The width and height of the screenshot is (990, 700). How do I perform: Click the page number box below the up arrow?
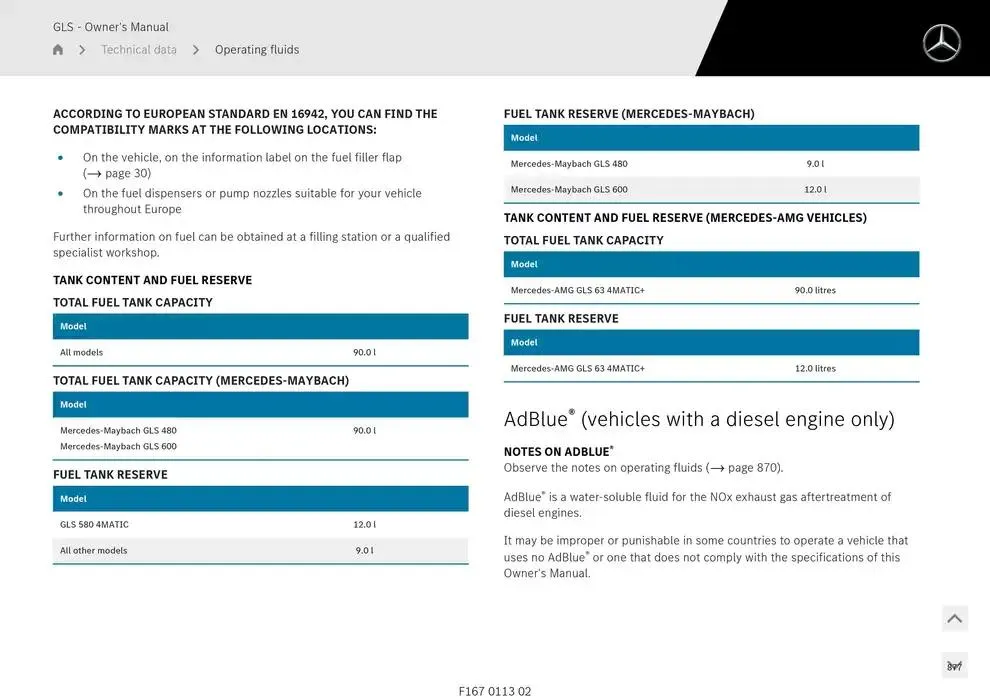pos(954,665)
